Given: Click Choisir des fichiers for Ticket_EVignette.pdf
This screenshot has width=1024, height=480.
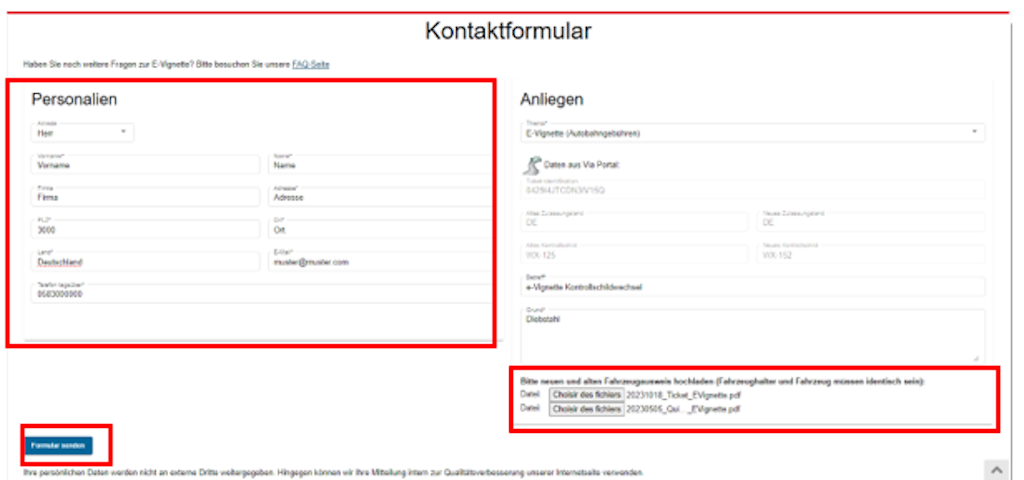Looking at the screenshot, I should (x=586, y=395).
